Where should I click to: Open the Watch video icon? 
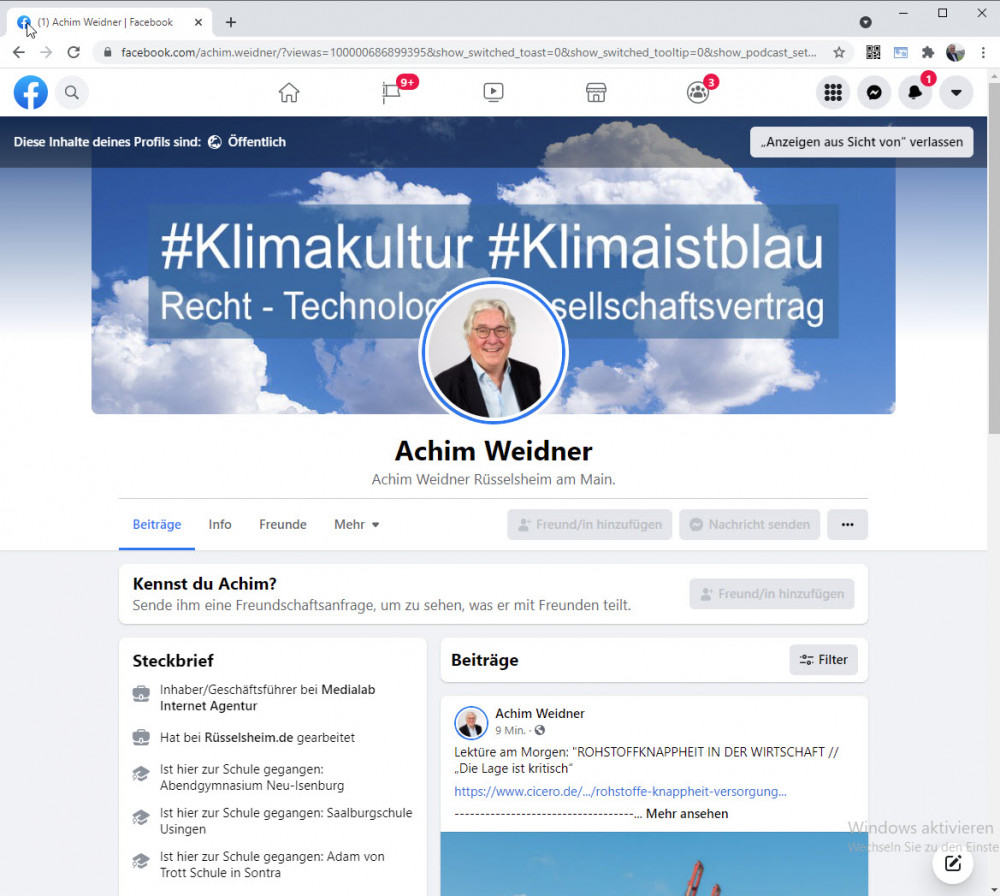pyautogui.click(x=493, y=93)
